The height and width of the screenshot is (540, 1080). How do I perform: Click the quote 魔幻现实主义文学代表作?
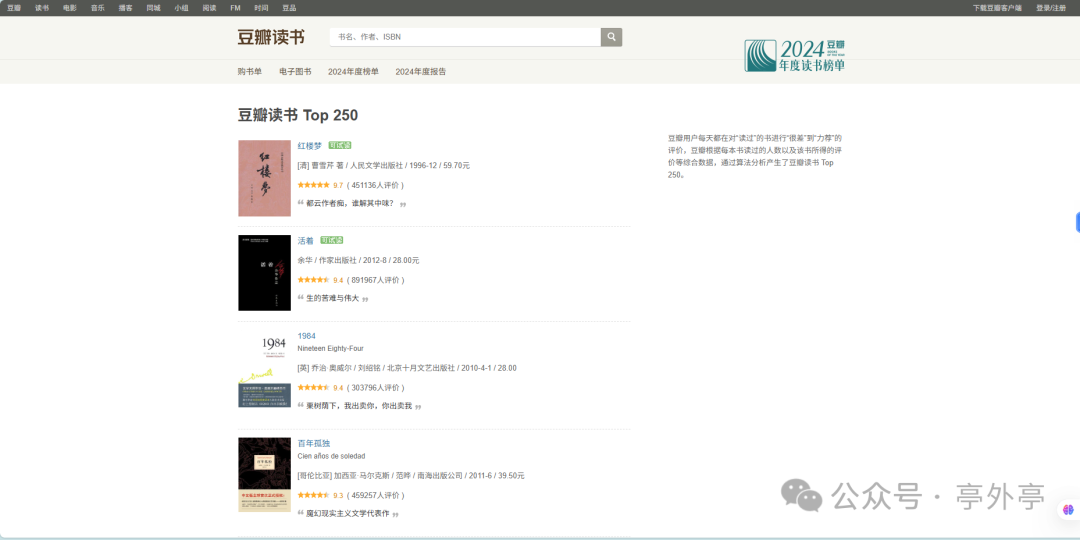pyautogui.click(x=348, y=513)
